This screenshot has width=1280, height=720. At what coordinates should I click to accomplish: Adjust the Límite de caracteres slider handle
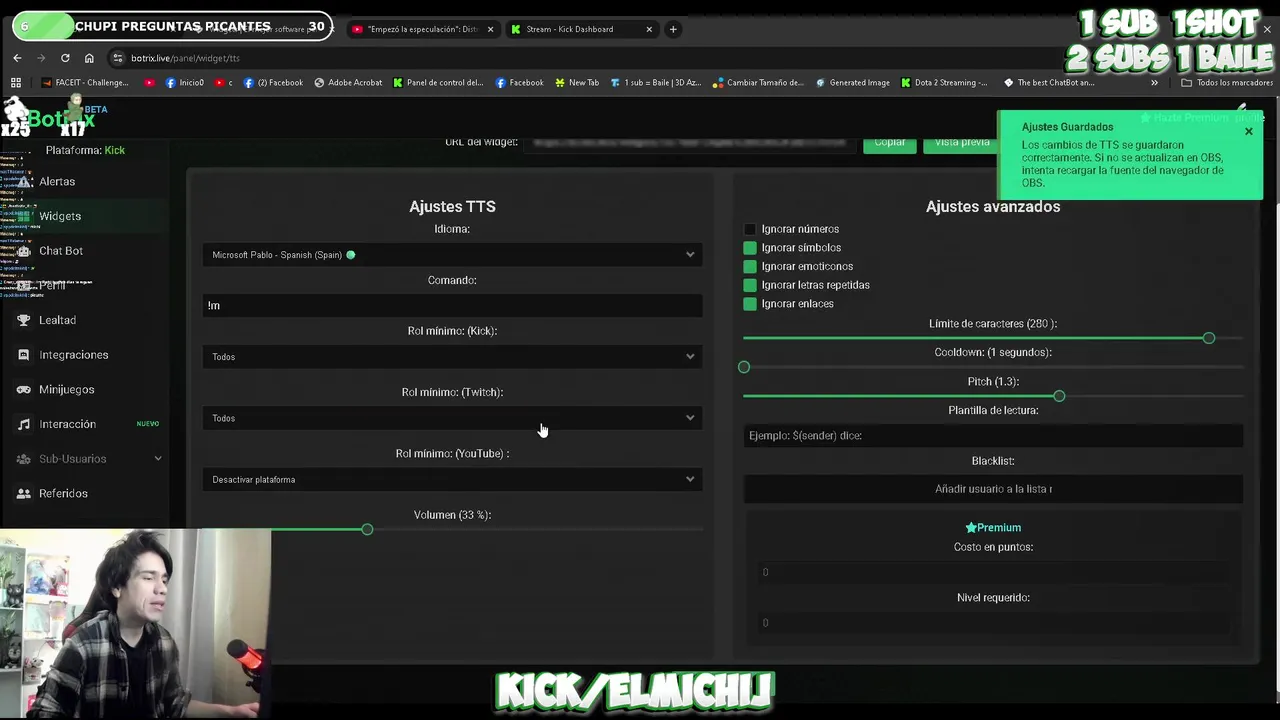[1209, 338]
